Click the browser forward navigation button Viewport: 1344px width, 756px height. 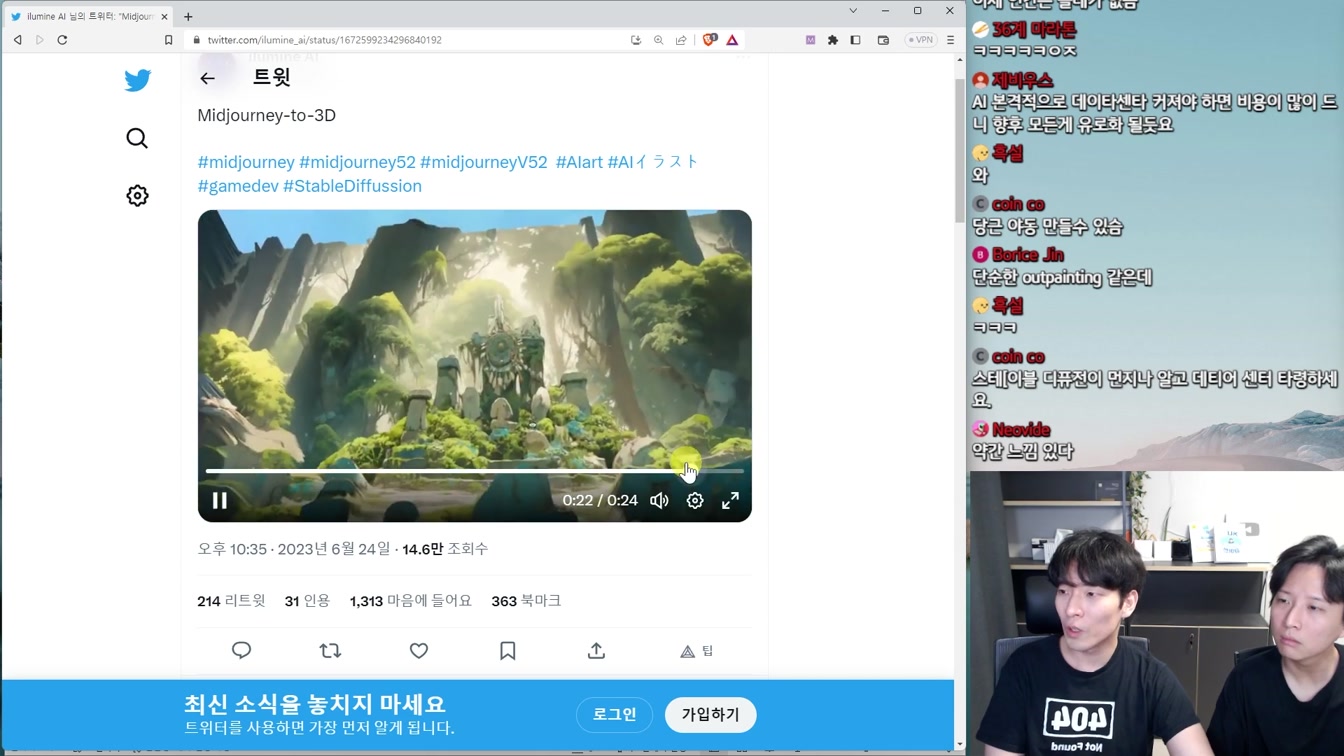[40, 40]
